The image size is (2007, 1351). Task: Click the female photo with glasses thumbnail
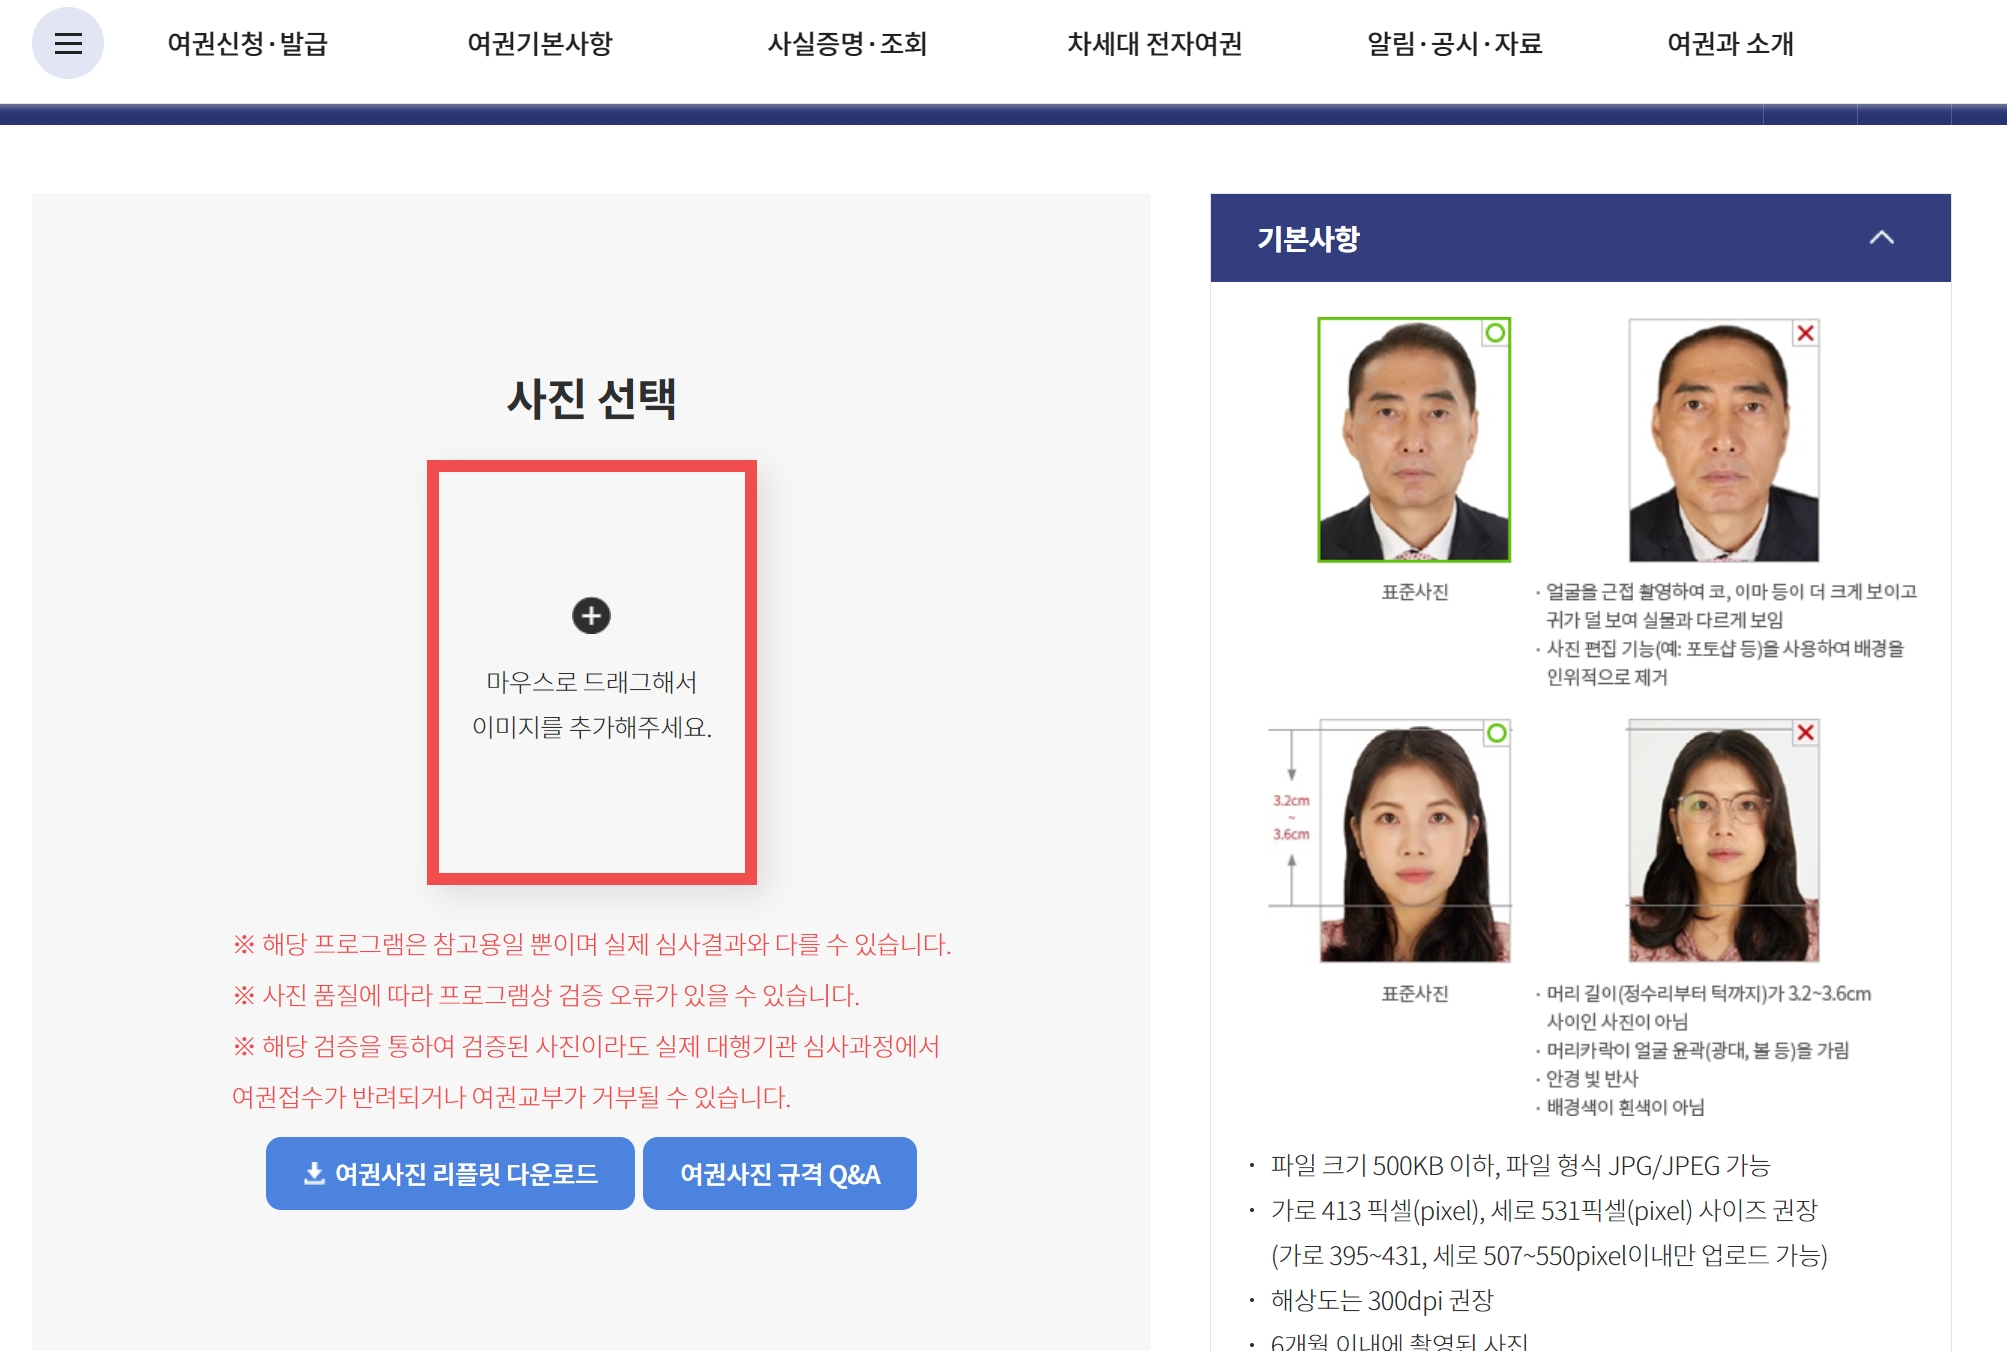[x=1723, y=840]
